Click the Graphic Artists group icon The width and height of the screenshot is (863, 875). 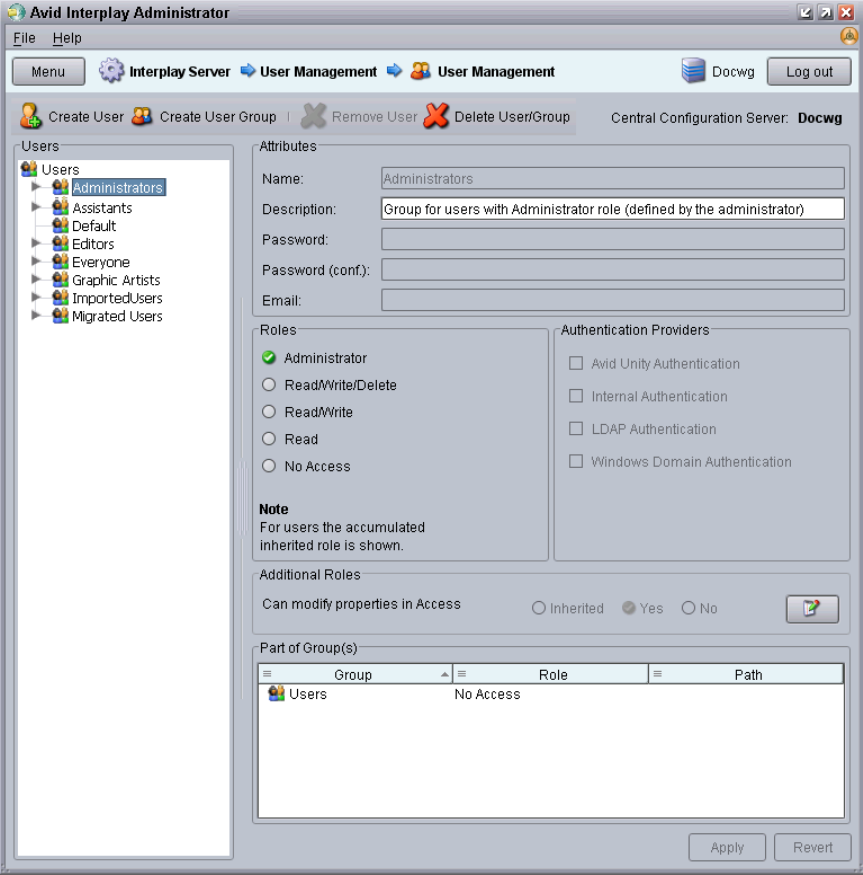click(x=60, y=279)
